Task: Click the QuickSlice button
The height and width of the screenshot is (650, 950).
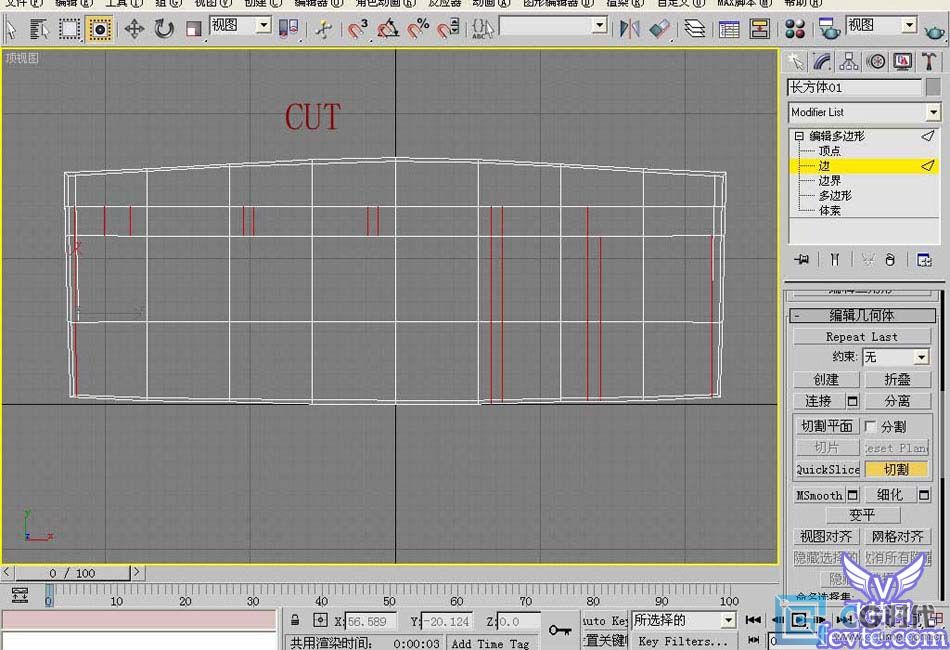Action: (827, 469)
